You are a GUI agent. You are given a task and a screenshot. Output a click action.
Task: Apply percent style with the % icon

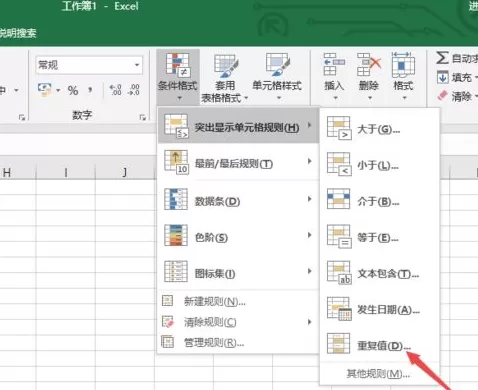[x=73, y=90]
